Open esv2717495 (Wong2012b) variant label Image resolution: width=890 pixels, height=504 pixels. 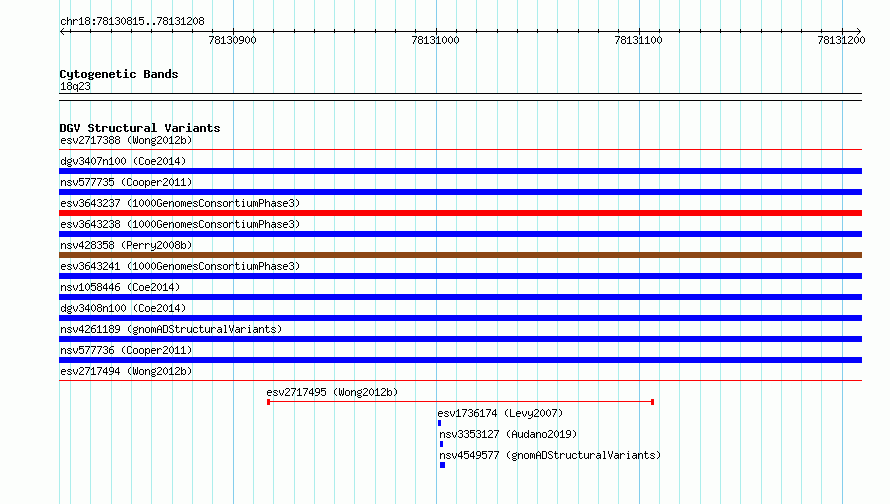point(332,392)
